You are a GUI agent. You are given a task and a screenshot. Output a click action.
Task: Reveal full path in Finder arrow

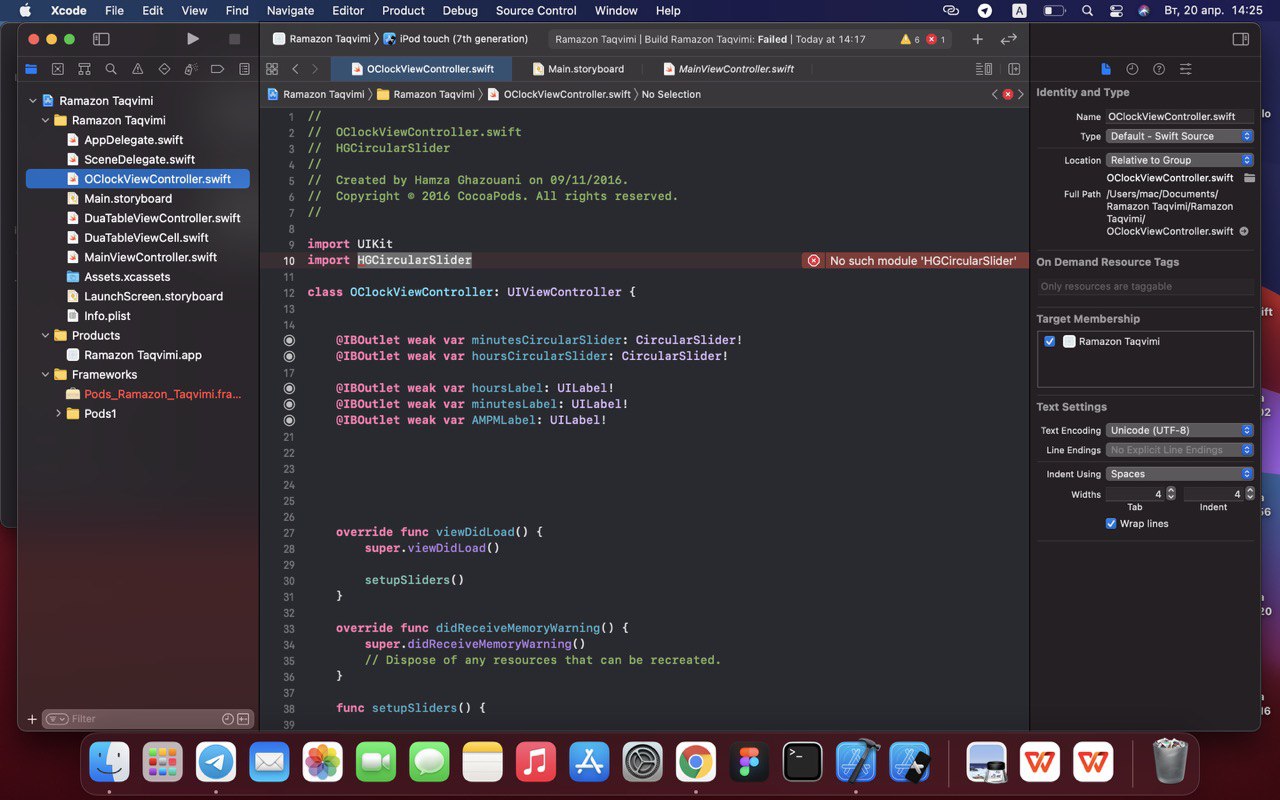click(x=1244, y=231)
